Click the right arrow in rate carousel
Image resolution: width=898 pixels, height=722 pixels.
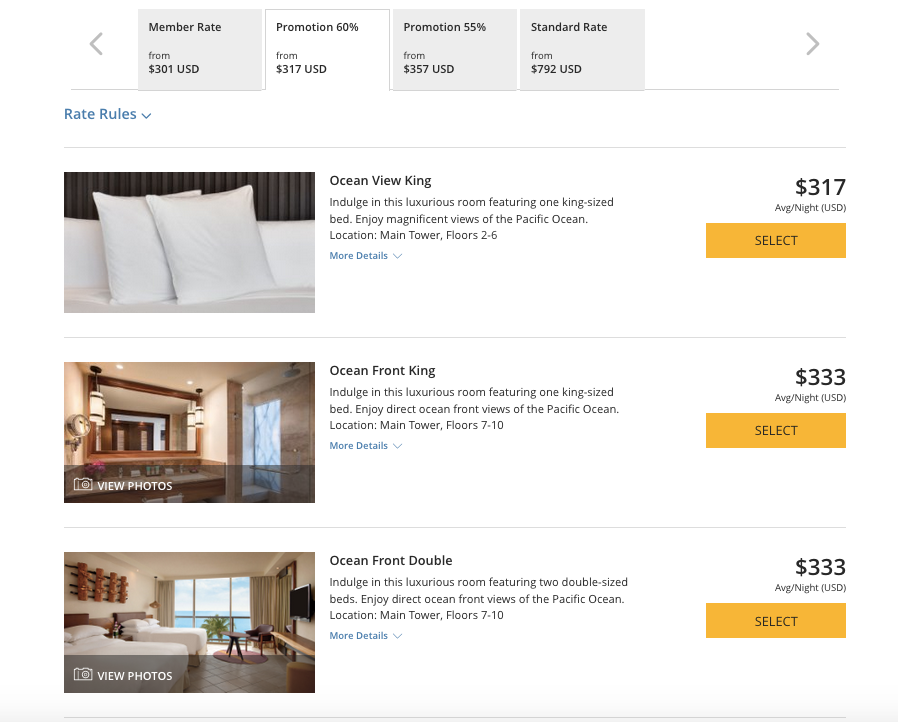point(812,44)
